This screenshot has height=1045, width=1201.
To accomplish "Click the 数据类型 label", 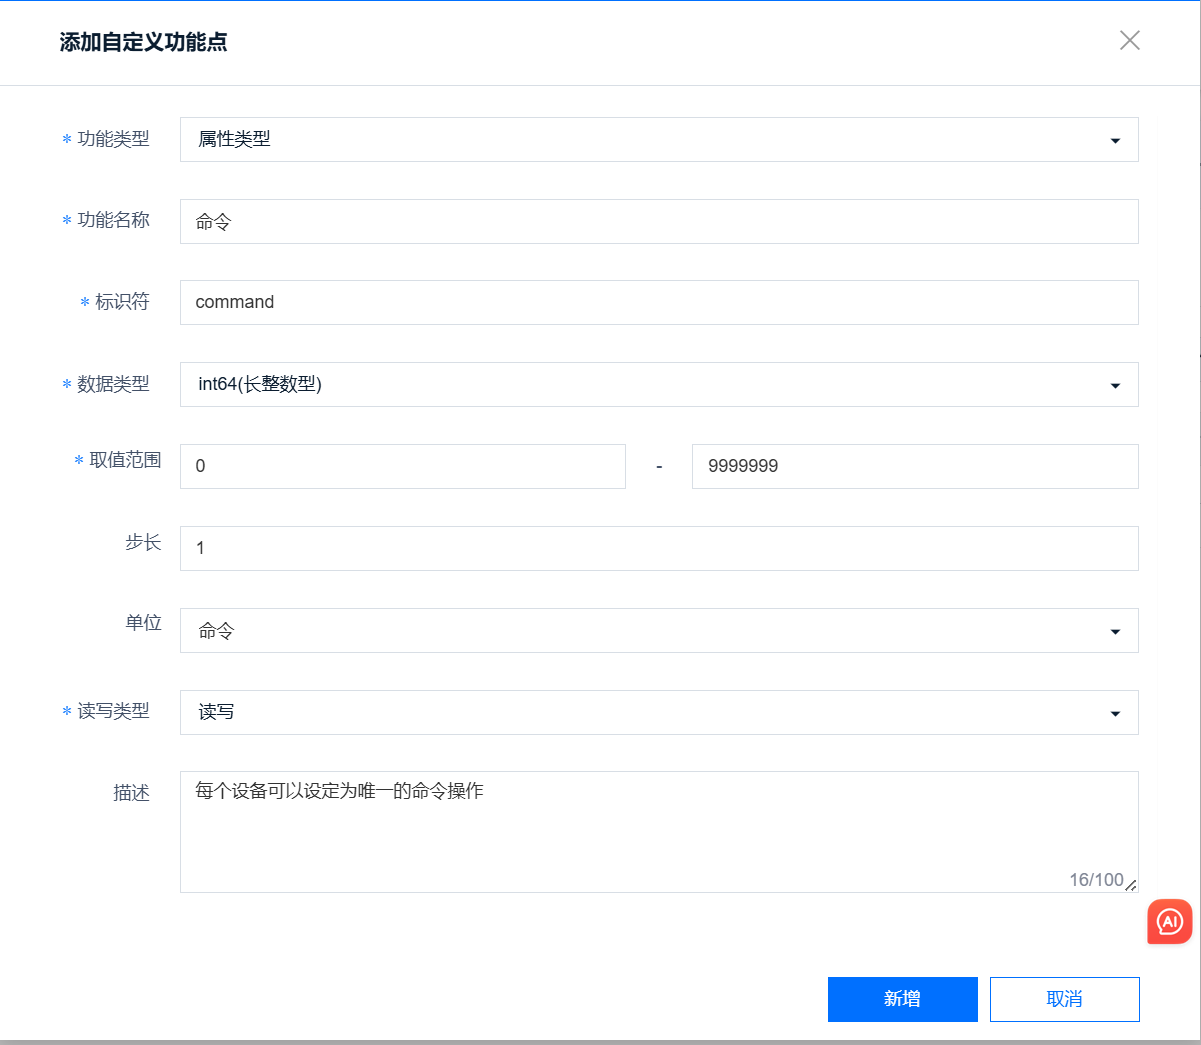I will click(113, 384).
